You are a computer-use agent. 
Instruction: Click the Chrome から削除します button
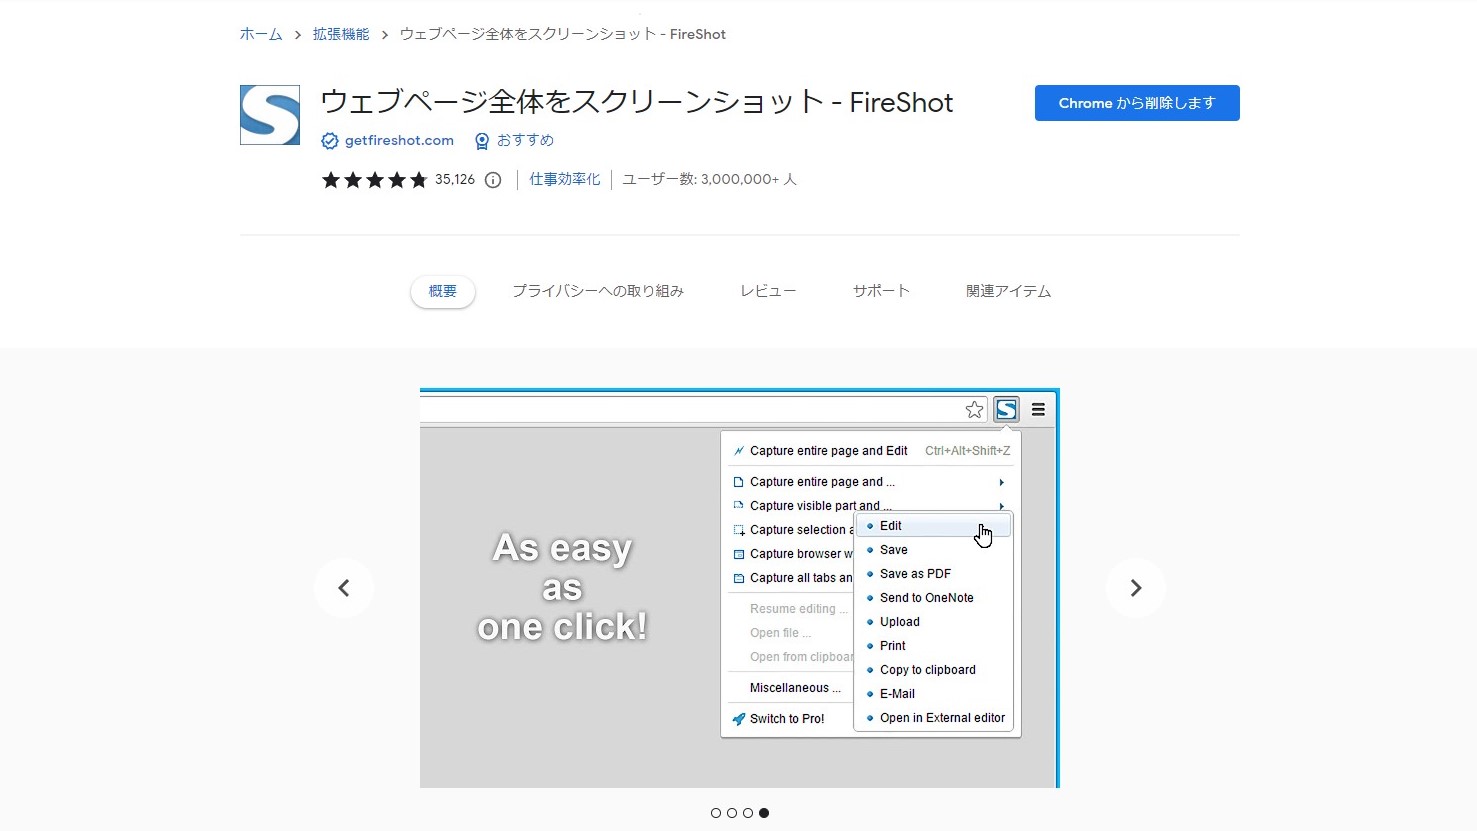tap(1137, 103)
